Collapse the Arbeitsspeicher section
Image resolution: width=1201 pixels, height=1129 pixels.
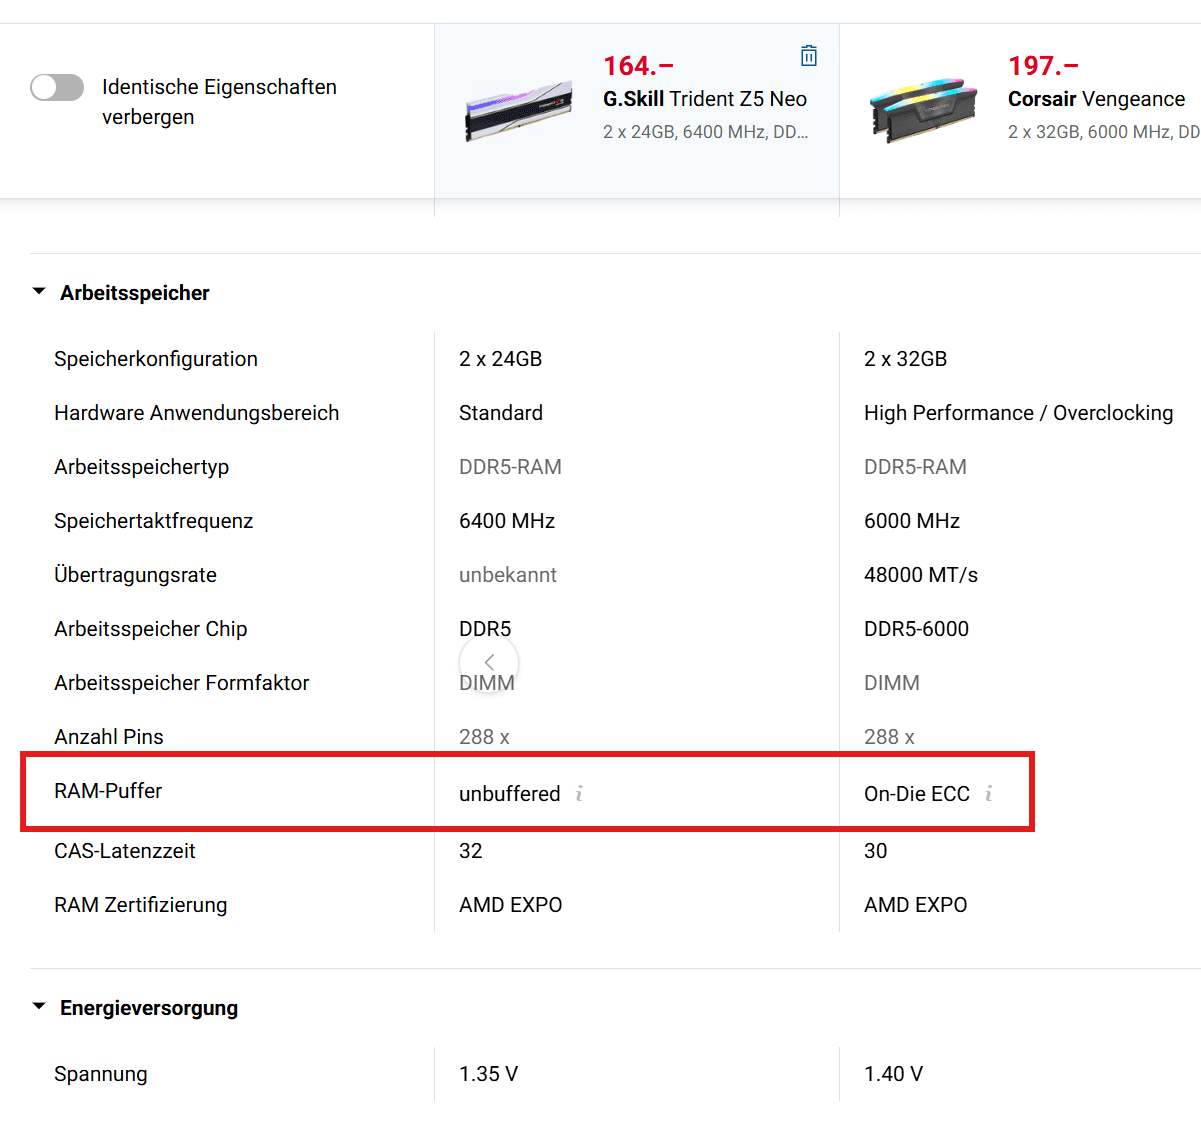[x=39, y=292]
